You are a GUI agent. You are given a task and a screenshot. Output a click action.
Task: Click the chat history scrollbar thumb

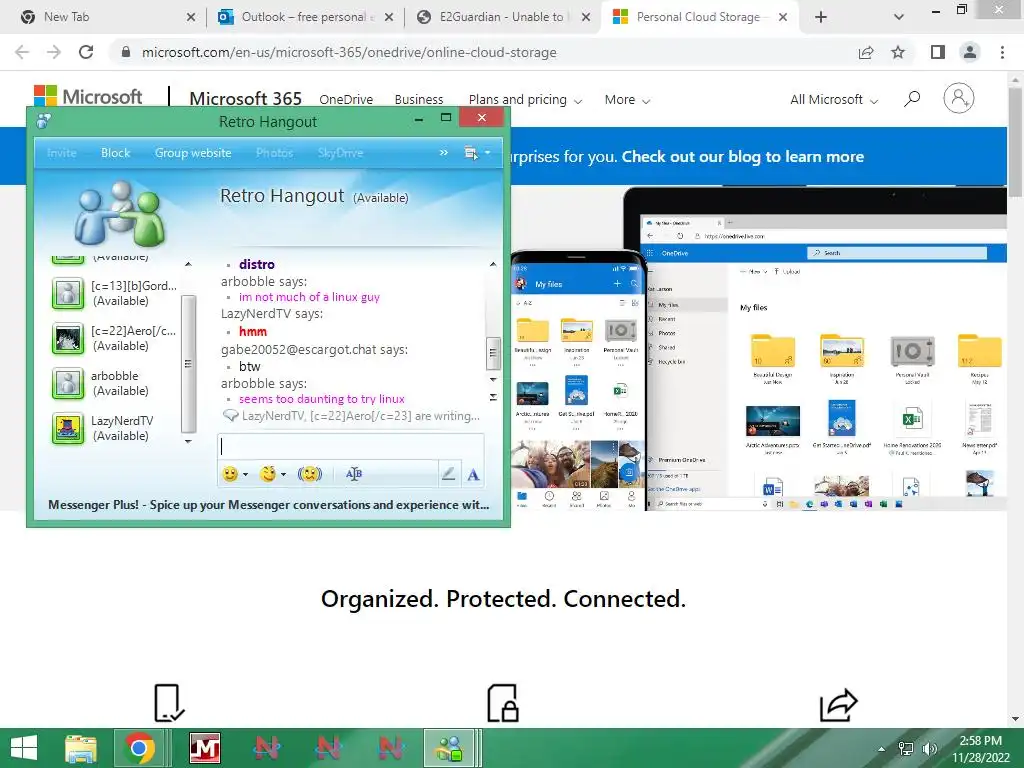[494, 353]
